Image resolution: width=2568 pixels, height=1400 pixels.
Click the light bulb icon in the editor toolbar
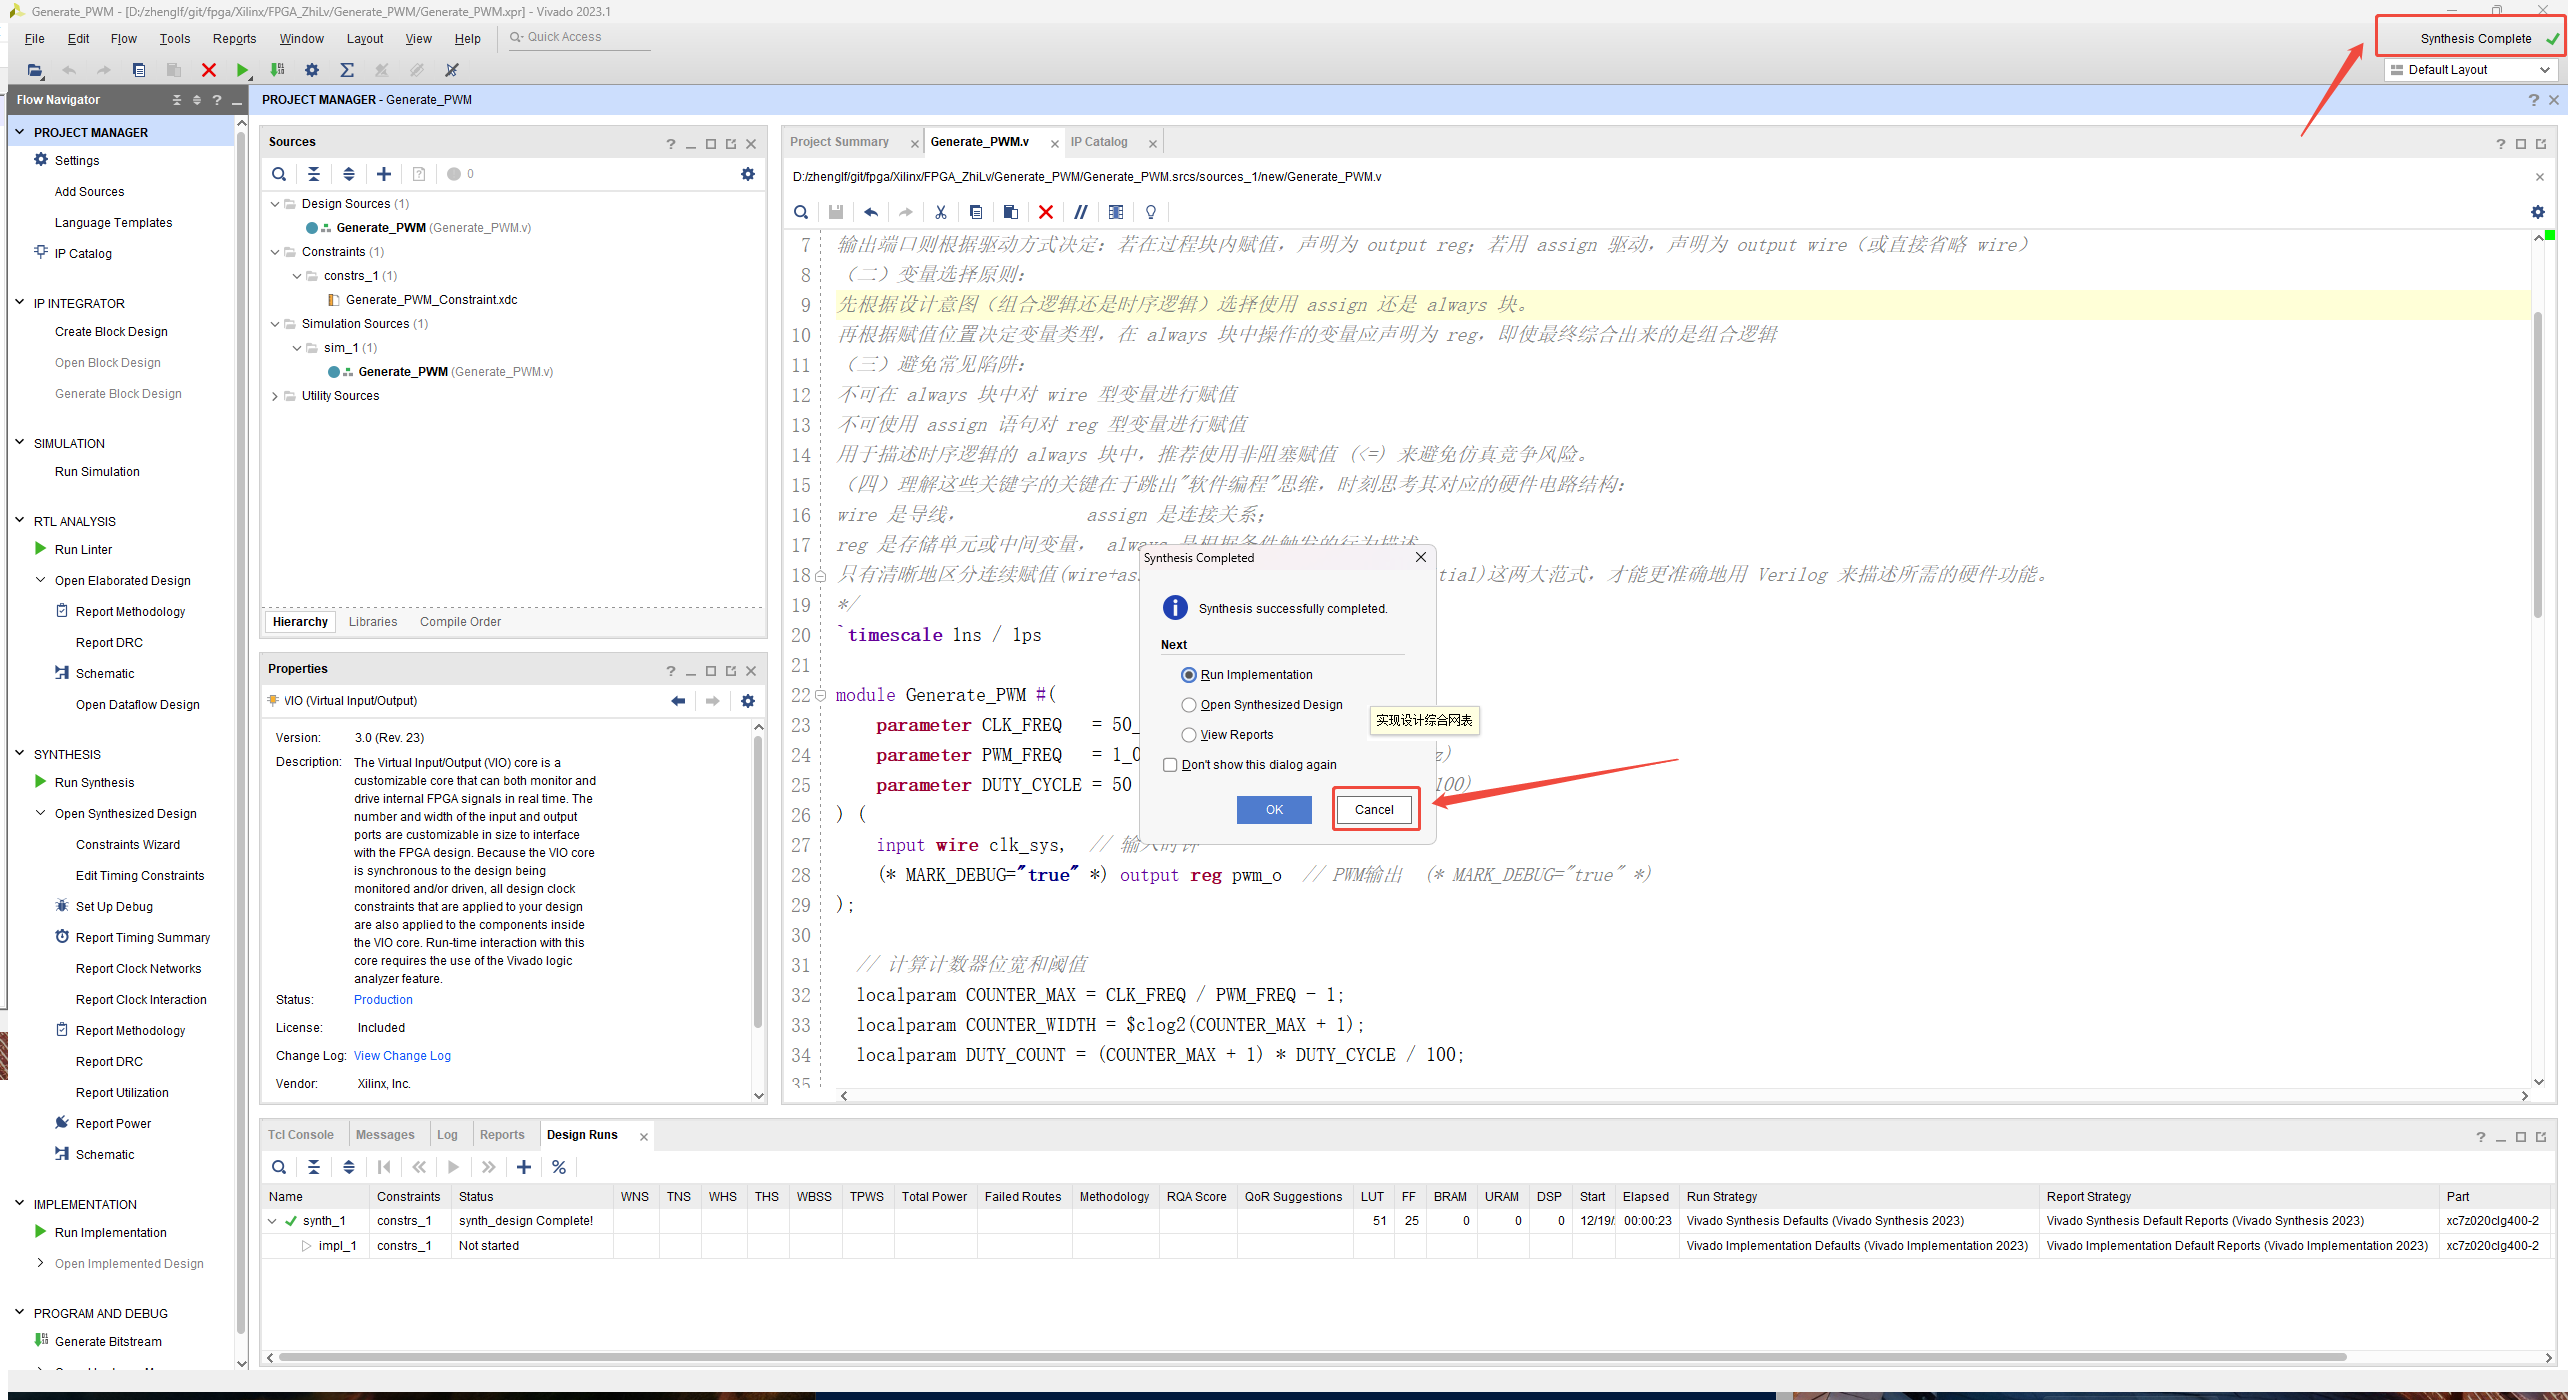click(1151, 212)
